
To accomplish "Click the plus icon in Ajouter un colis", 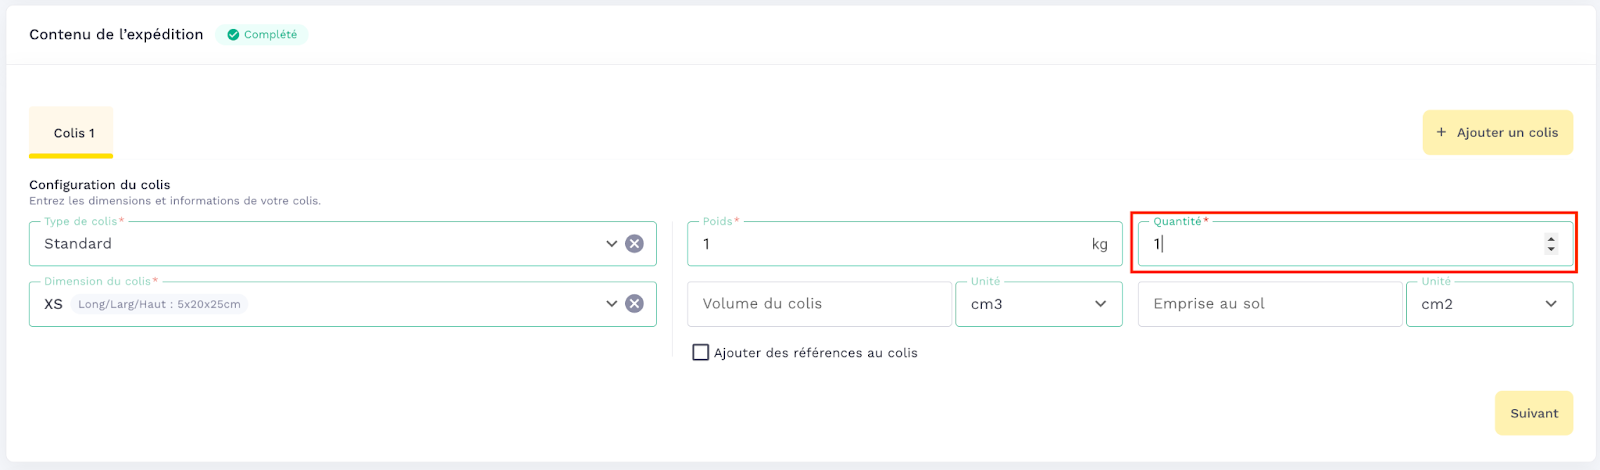I will [x=1441, y=132].
